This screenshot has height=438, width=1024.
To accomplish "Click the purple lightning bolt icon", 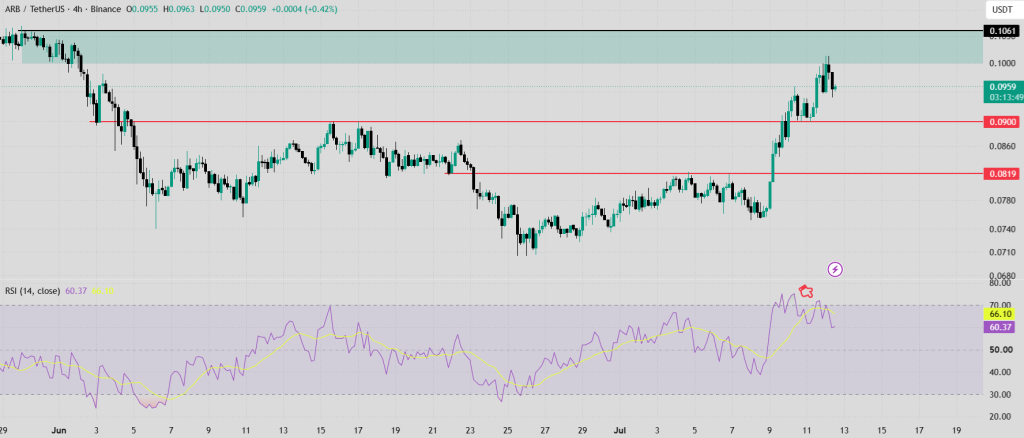I will point(836,268).
